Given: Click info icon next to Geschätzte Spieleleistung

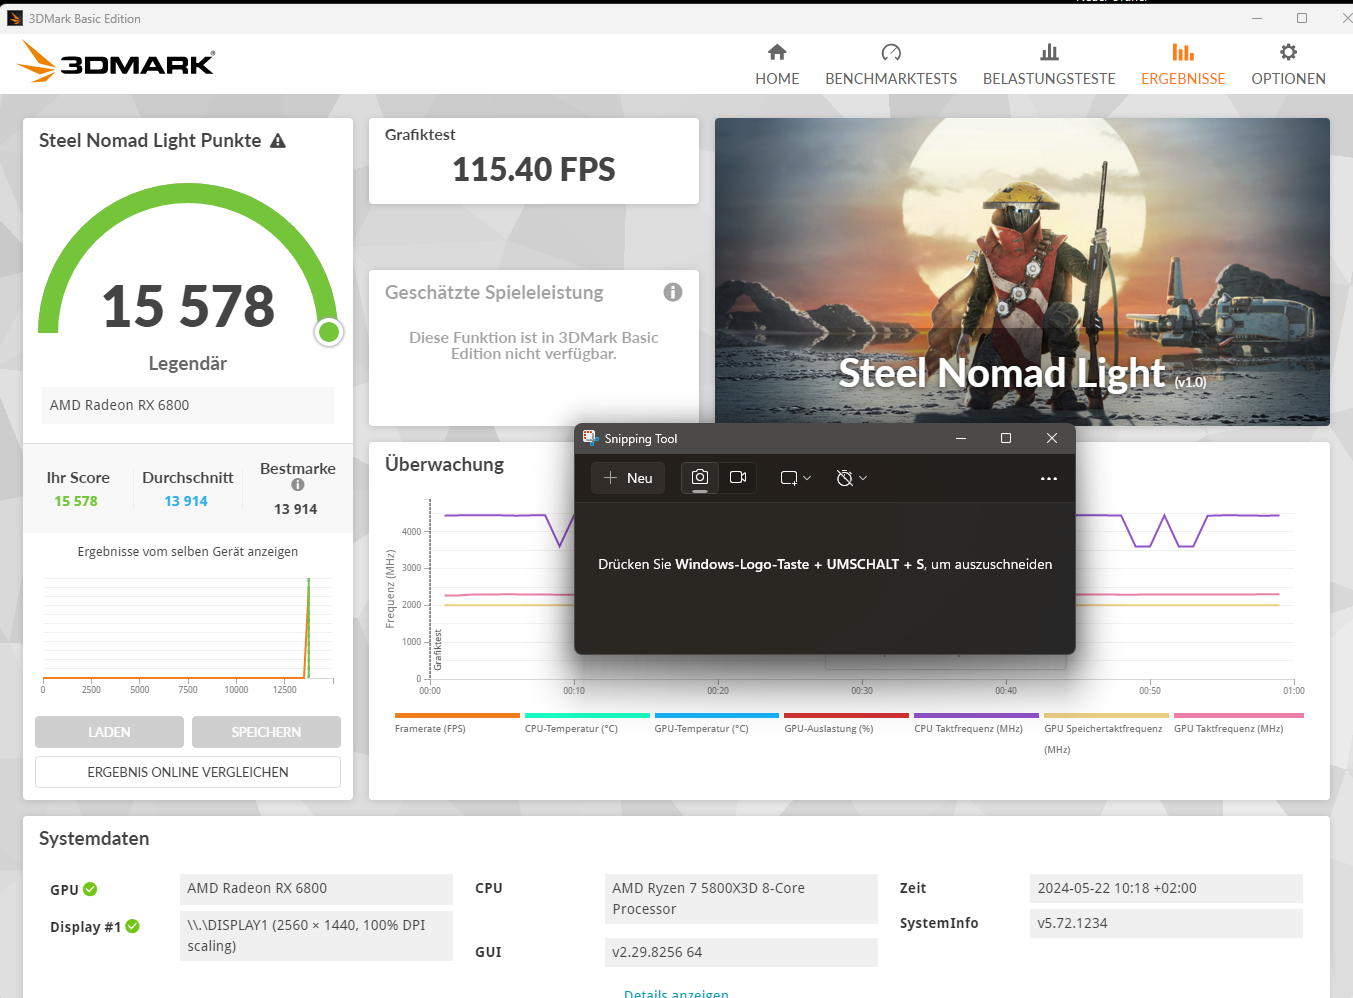Looking at the screenshot, I should point(673,292).
